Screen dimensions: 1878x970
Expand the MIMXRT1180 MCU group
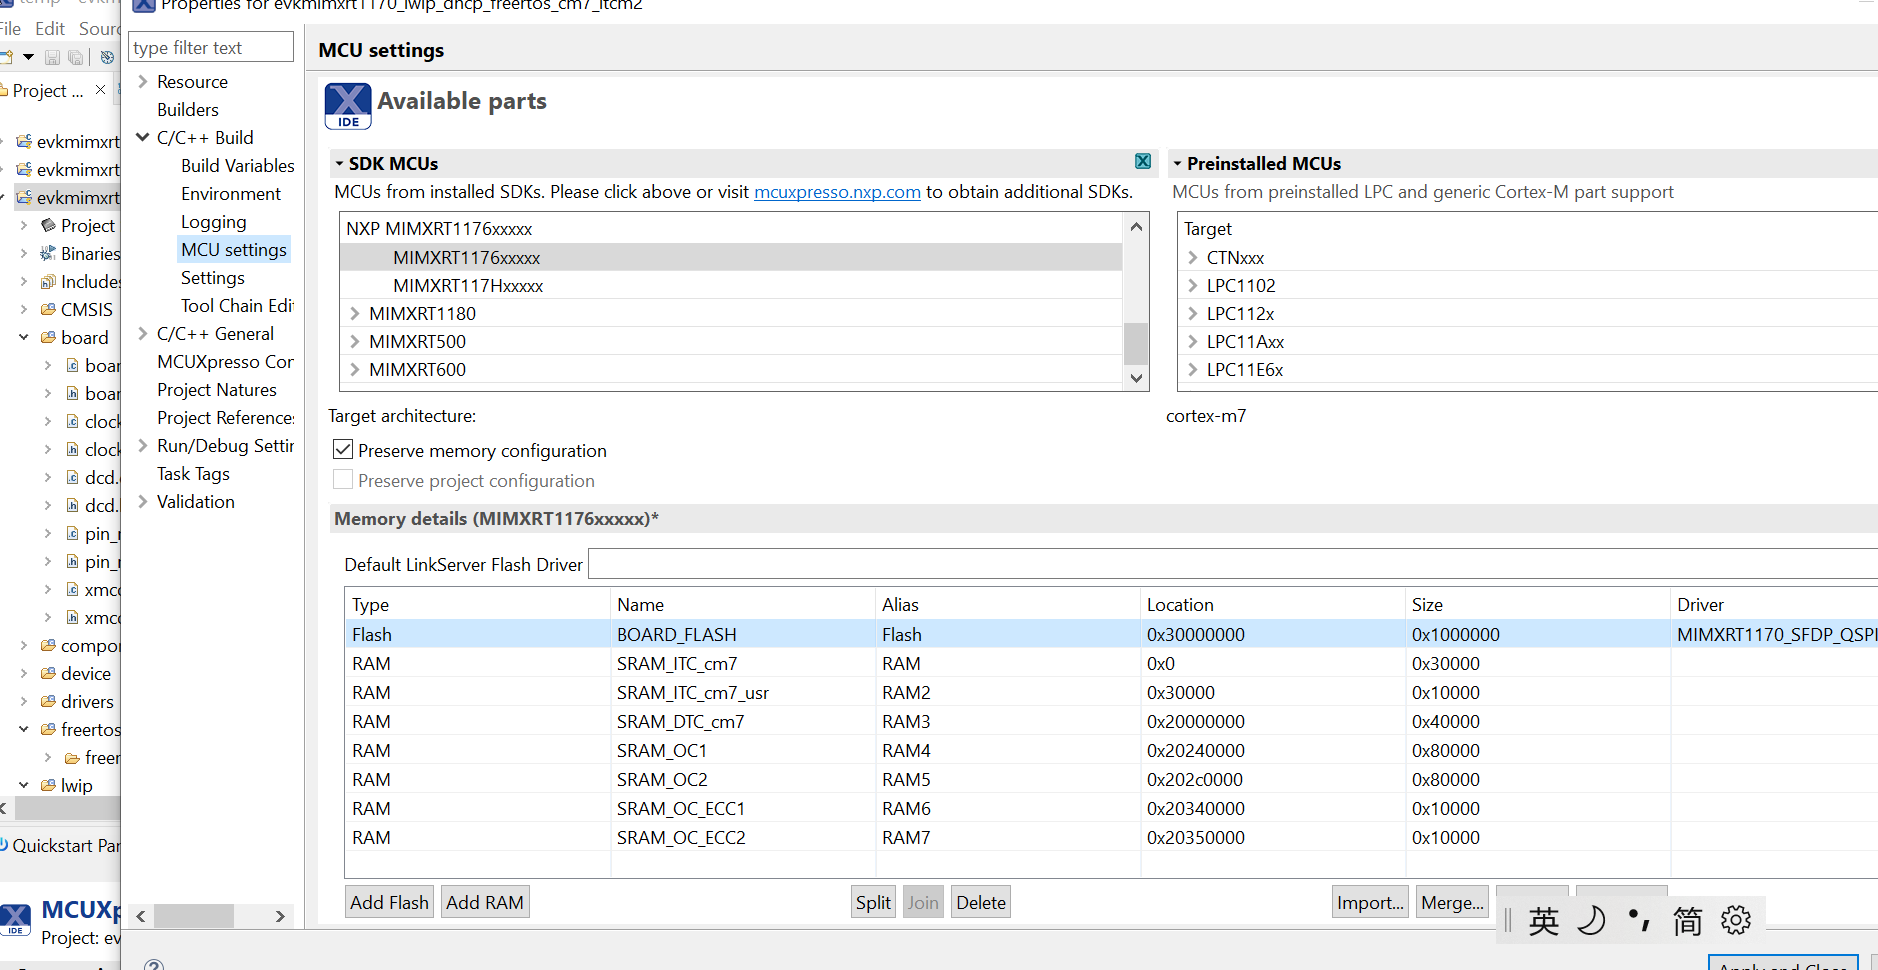coord(355,314)
